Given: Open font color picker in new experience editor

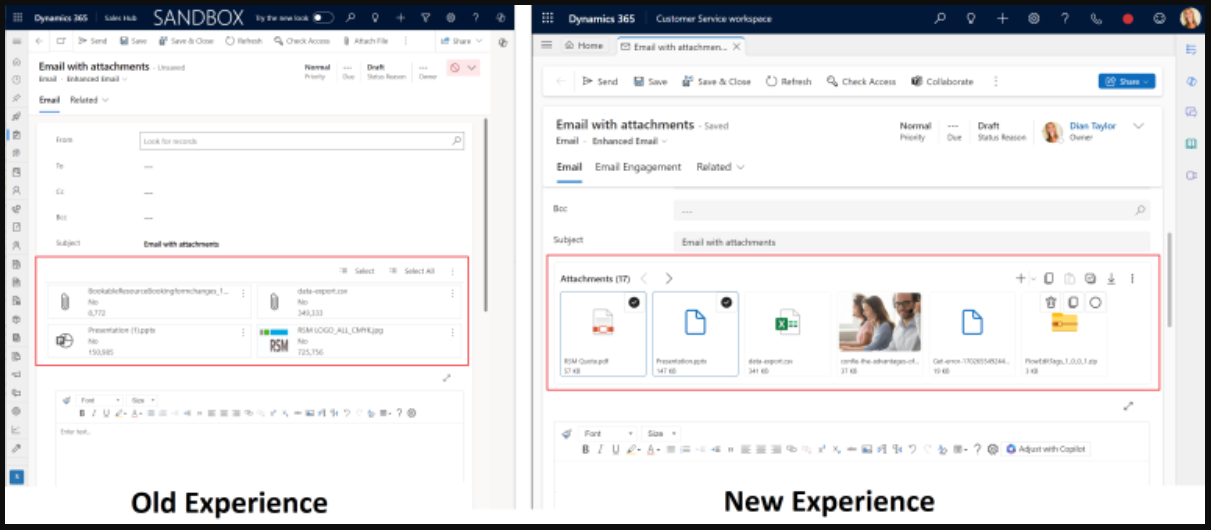Looking at the screenshot, I should coord(653,449).
